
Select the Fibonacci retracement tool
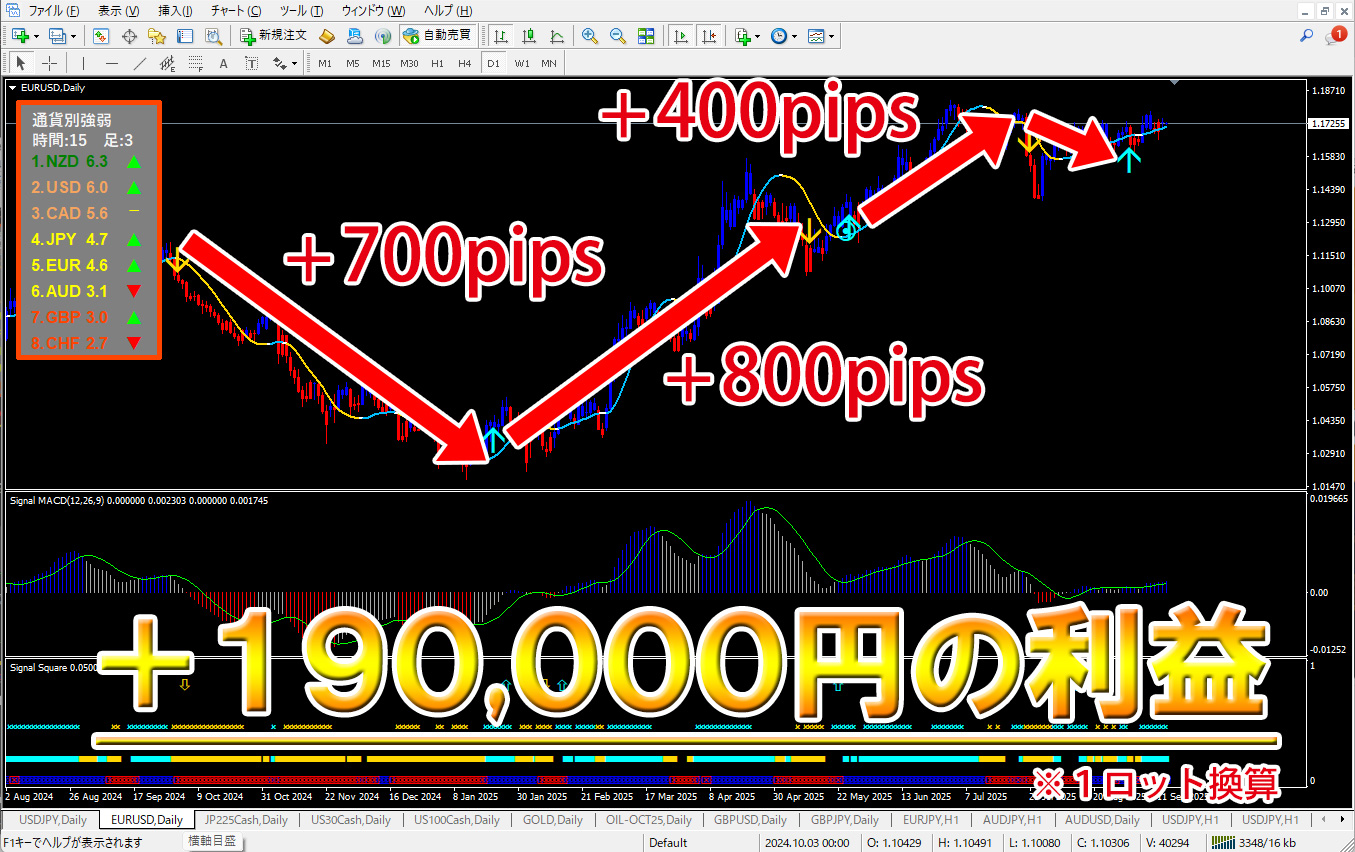point(195,63)
